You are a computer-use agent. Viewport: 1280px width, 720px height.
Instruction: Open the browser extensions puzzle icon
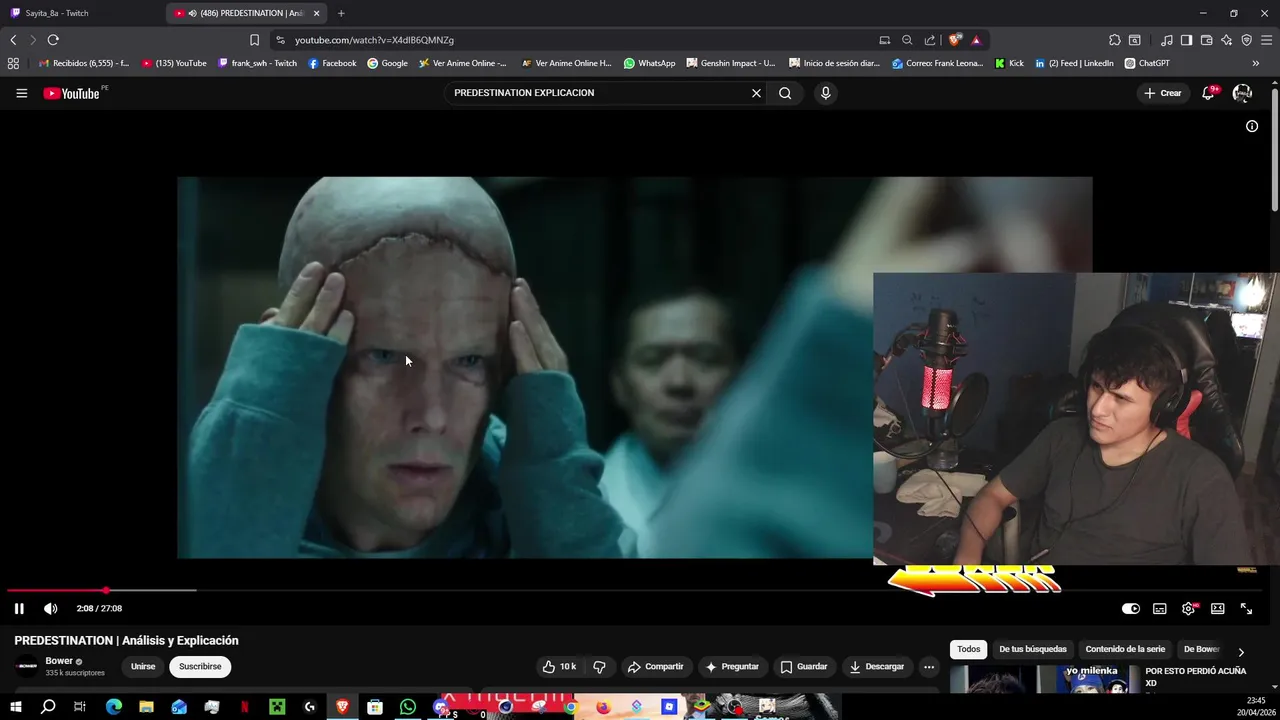pos(1114,40)
